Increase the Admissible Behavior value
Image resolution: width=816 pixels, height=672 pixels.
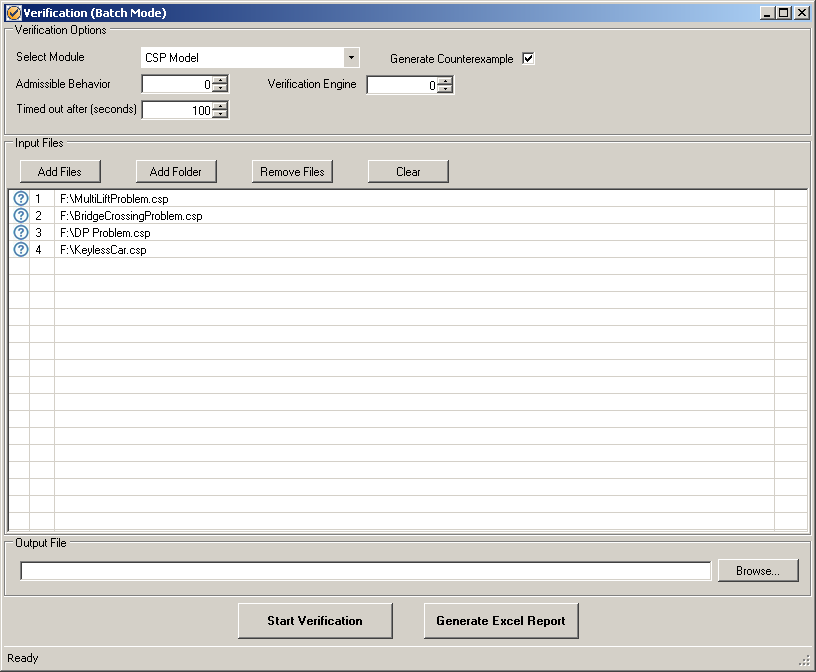220,81
